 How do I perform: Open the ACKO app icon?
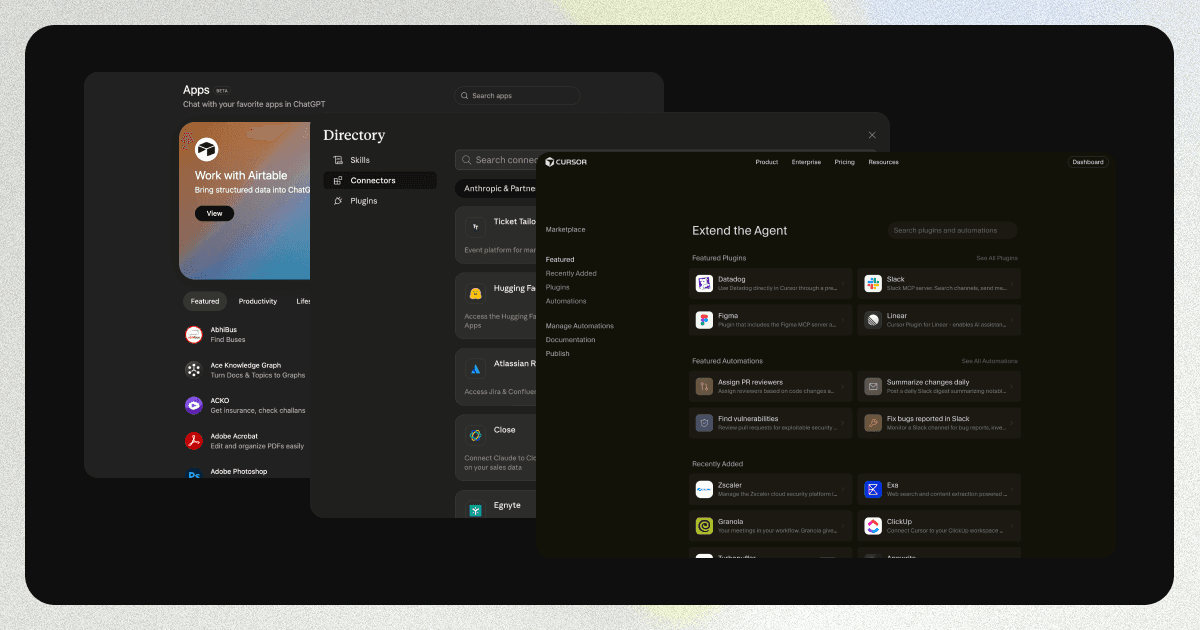tap(194, 405)
